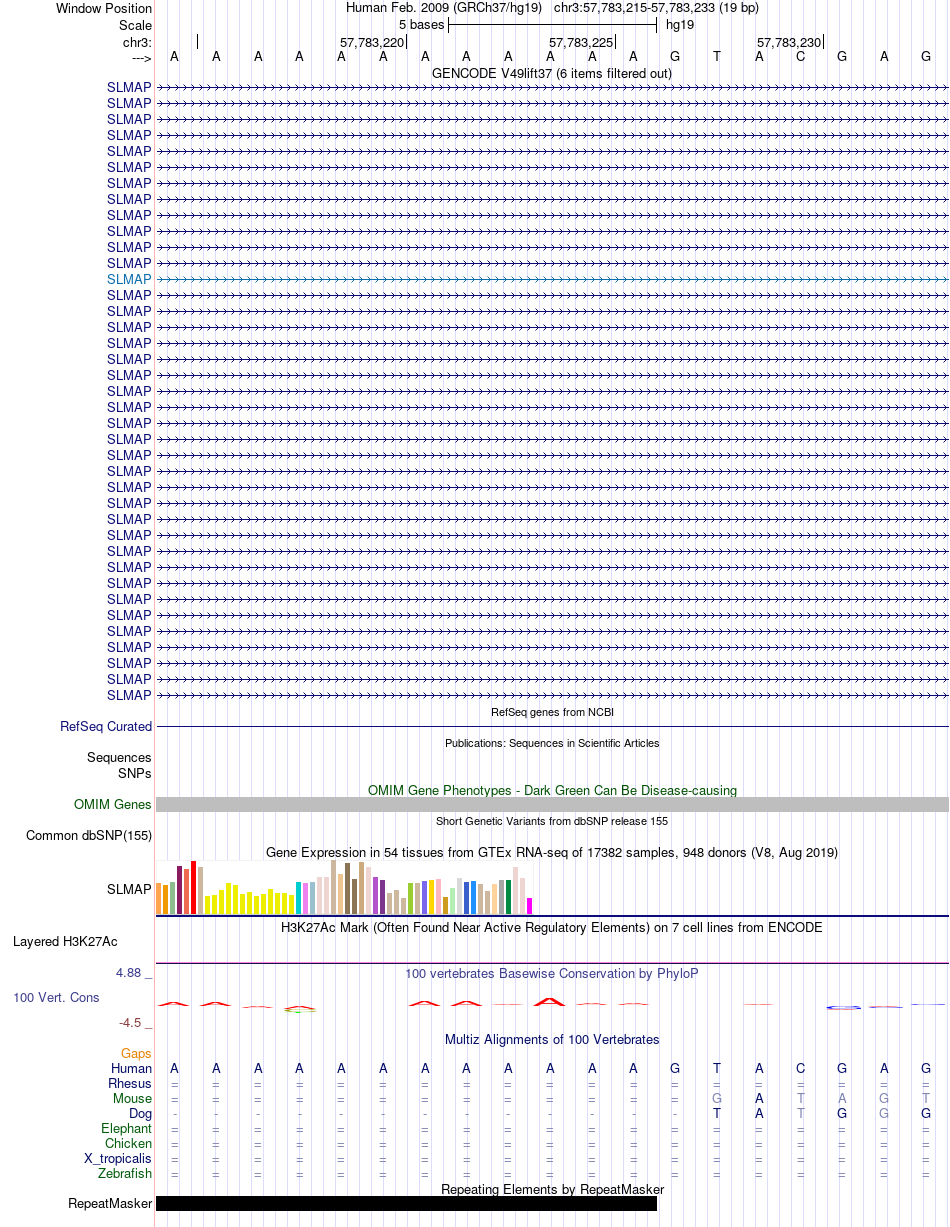This screenshot has height=1227, width=950.
Task: Select the Scale label in base position track
Action: pos(135,24)
